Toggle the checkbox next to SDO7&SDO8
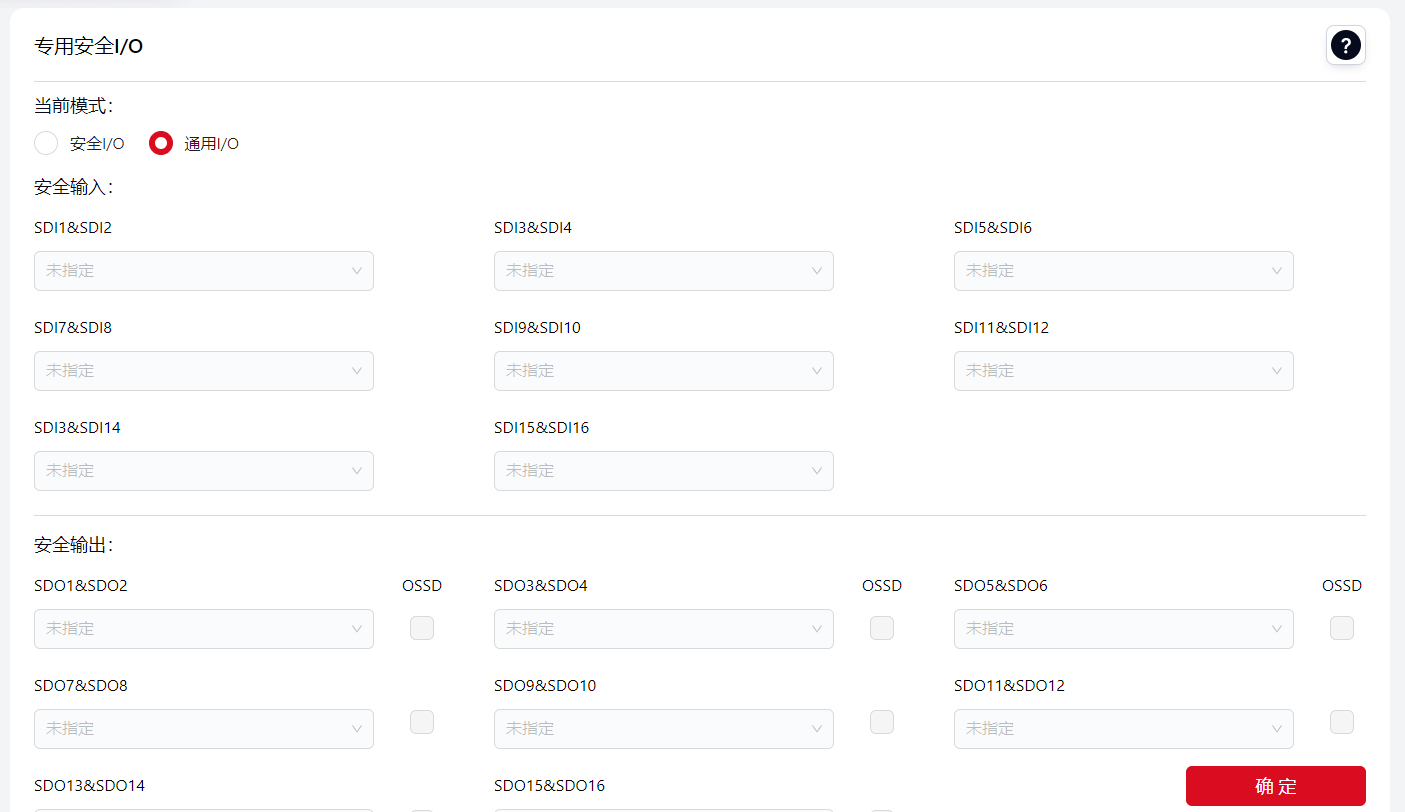1405x812 pixels. (x=422, y=722)
